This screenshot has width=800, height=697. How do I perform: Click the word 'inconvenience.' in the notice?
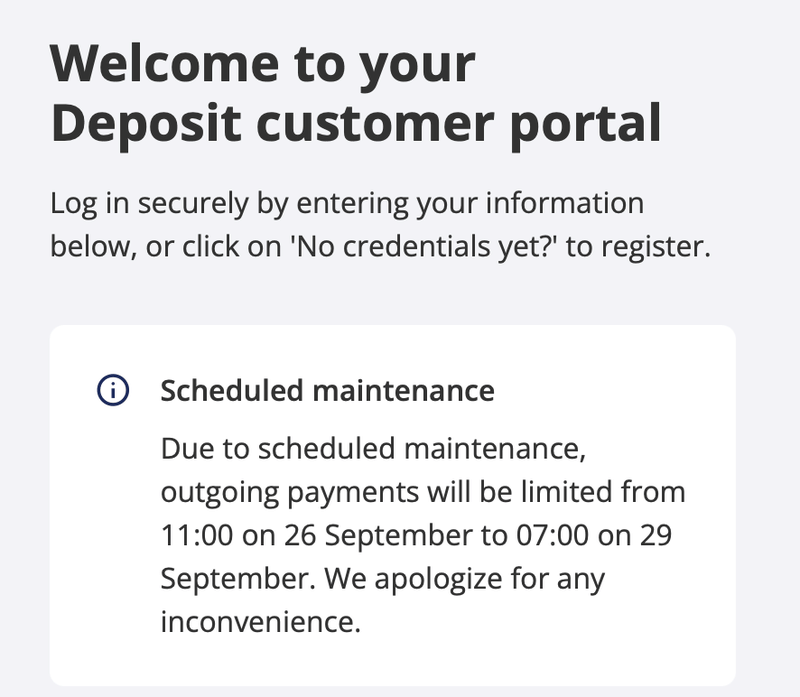pos(259,621)
